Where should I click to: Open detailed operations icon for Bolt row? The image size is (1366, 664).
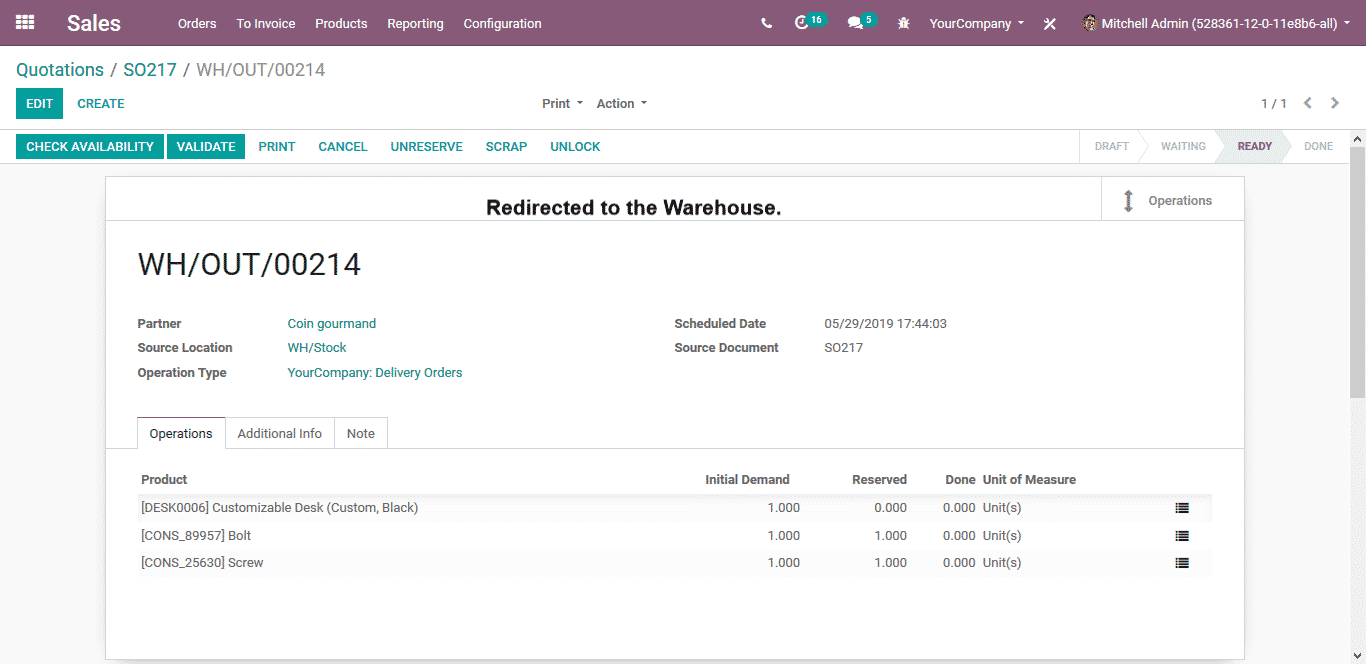point(1182,536)
